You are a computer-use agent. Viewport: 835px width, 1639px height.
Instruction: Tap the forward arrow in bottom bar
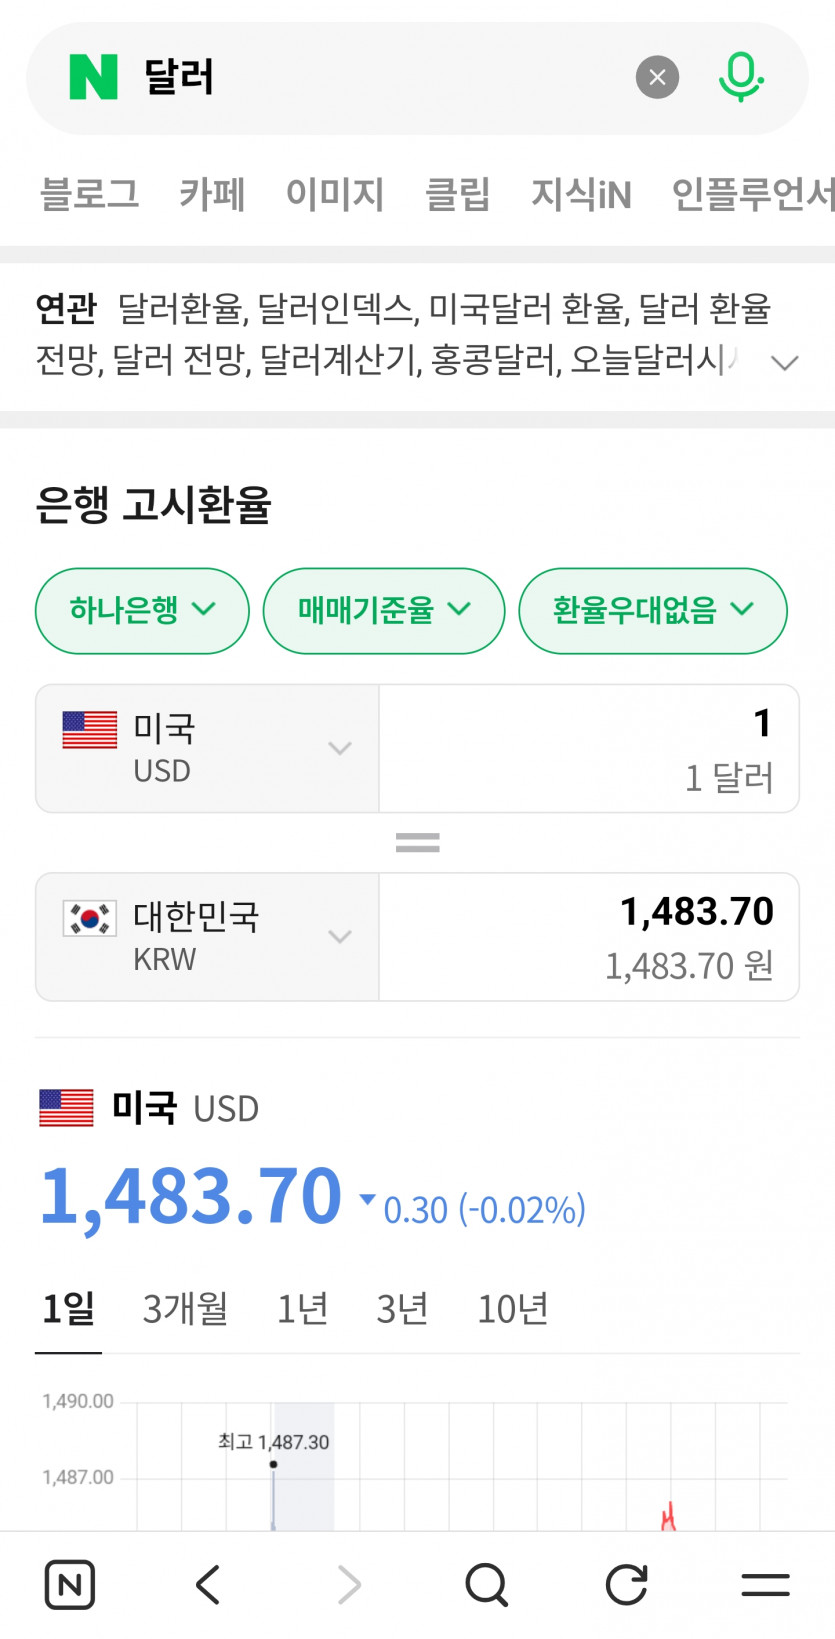coord(349,1584)
